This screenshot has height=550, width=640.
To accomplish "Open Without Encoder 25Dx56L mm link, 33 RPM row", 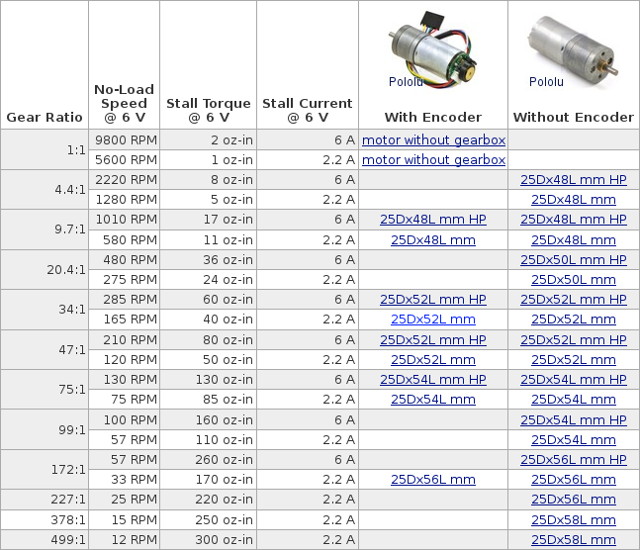I will click(573, 479).
